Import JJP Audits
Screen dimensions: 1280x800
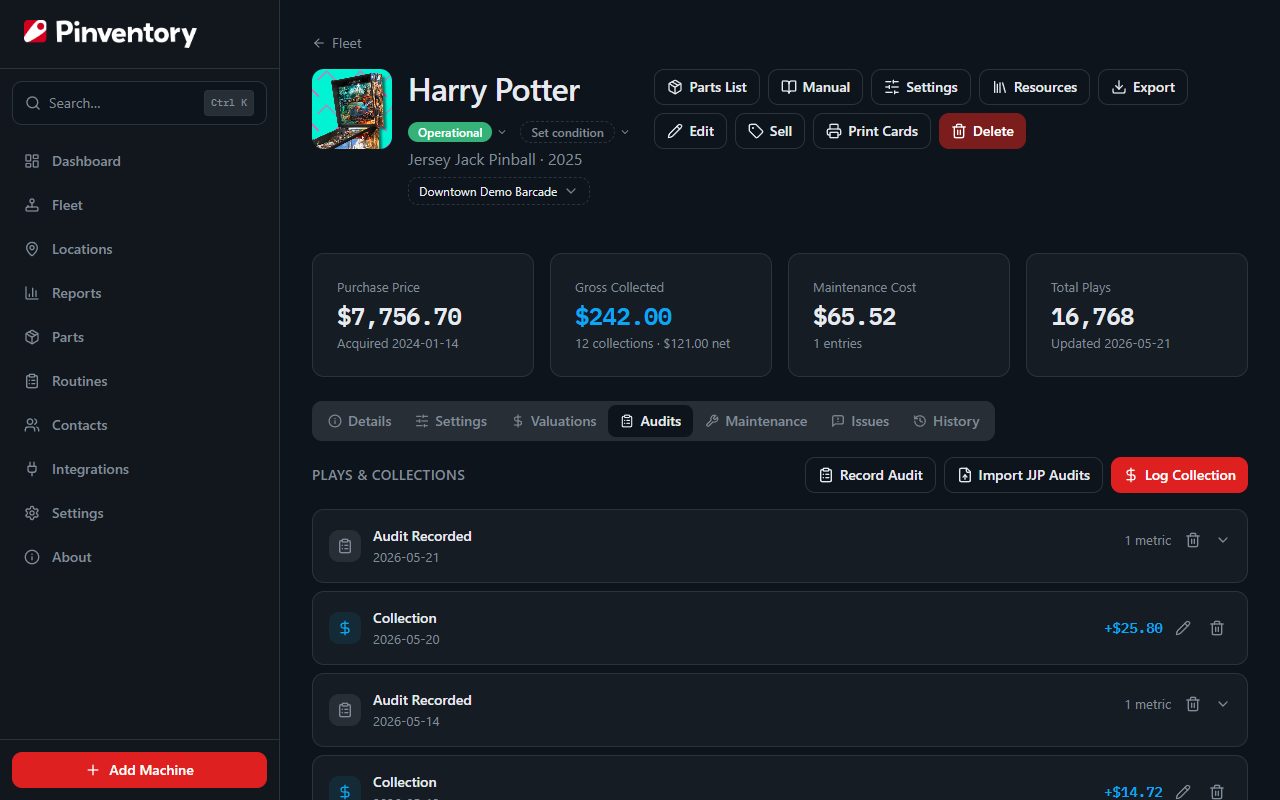tap(1023, 475)
